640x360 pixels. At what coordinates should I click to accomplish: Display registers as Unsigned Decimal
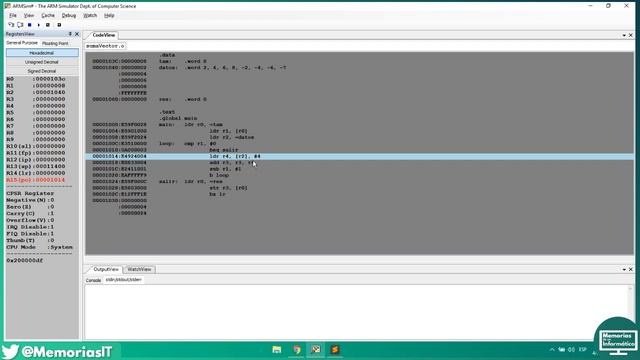[x=42, y=62]
